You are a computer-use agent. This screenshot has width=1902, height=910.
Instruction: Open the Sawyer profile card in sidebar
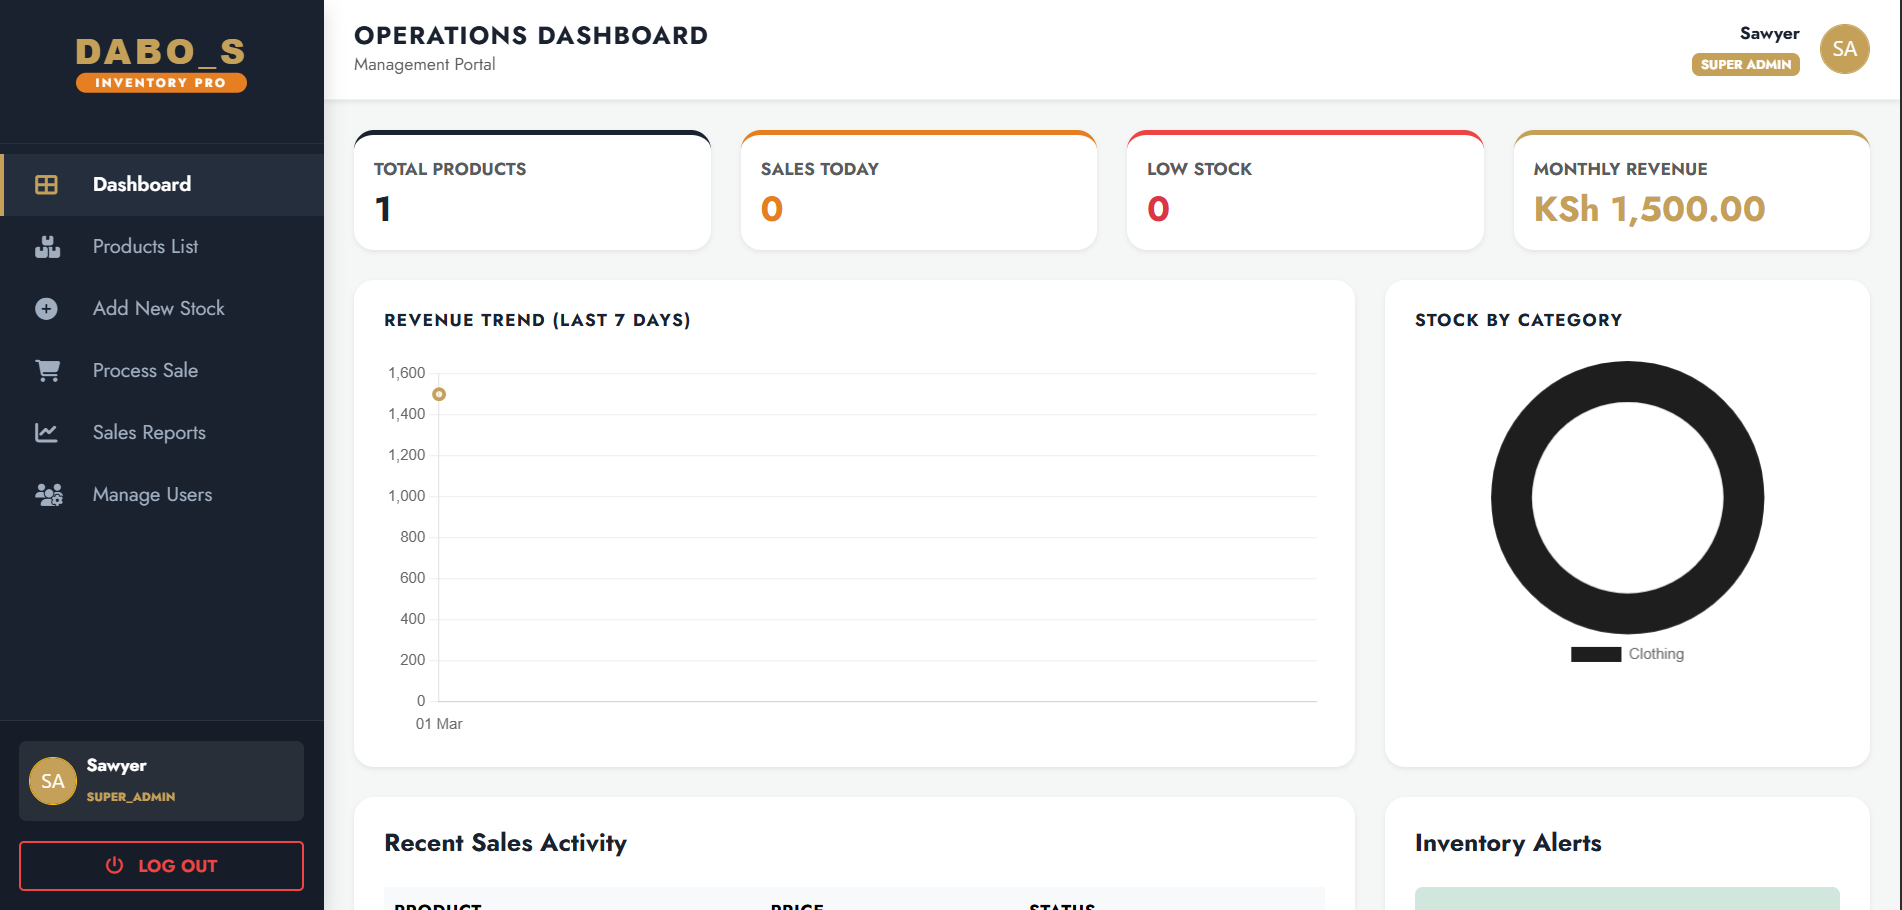pos(161,781)
